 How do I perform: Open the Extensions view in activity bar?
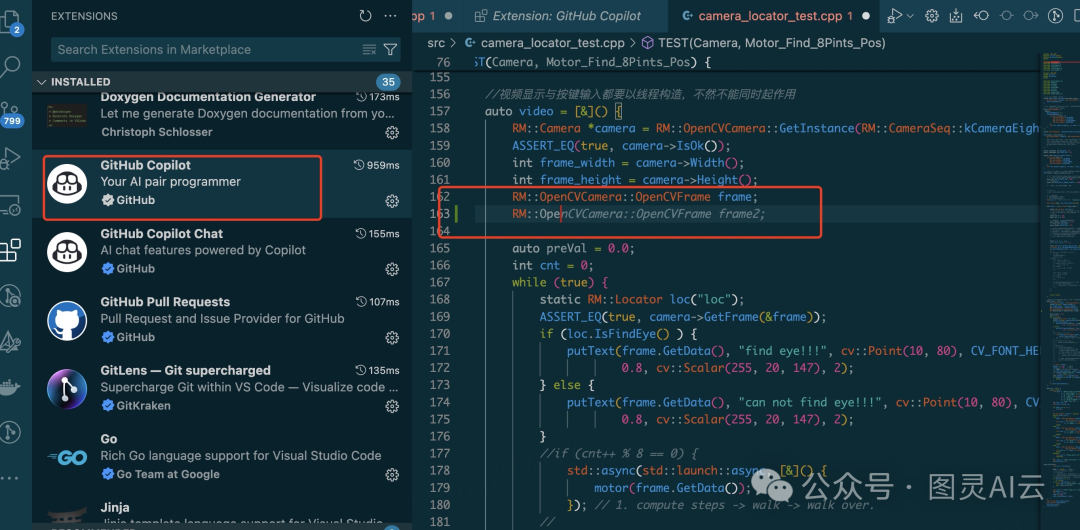[x=11, y=250]
